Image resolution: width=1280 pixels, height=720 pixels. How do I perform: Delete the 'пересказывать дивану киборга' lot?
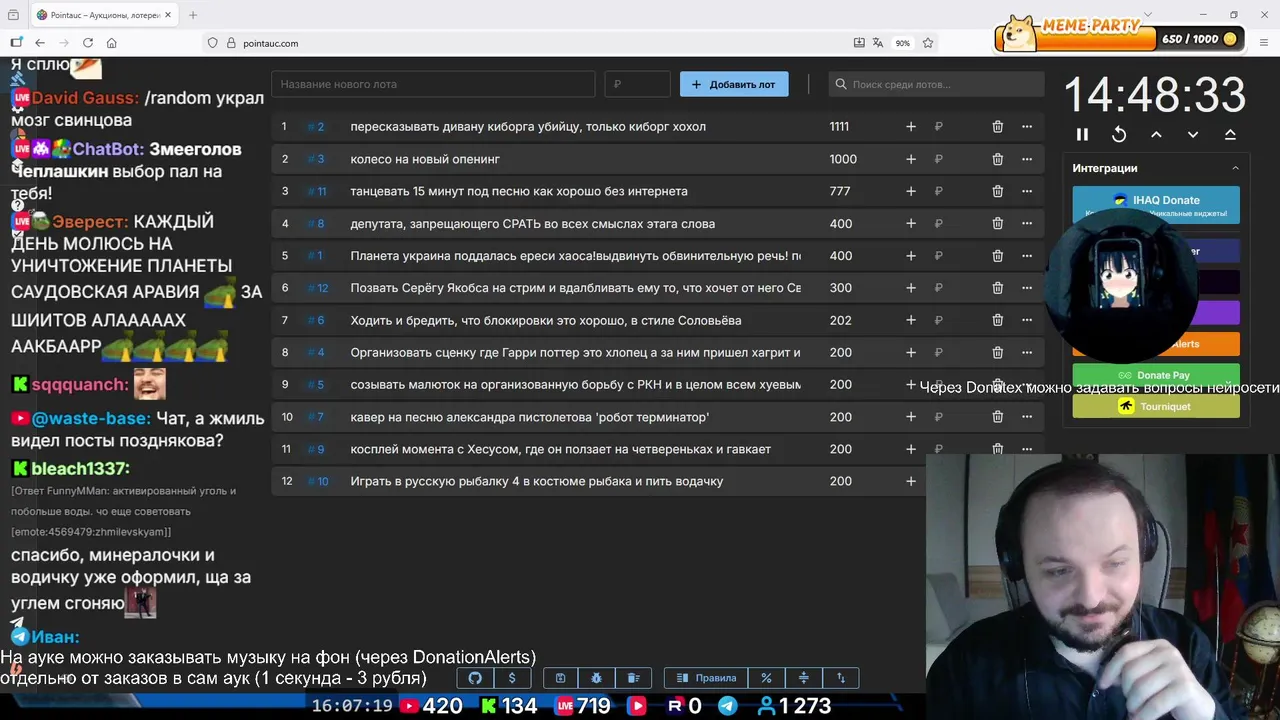997,127
